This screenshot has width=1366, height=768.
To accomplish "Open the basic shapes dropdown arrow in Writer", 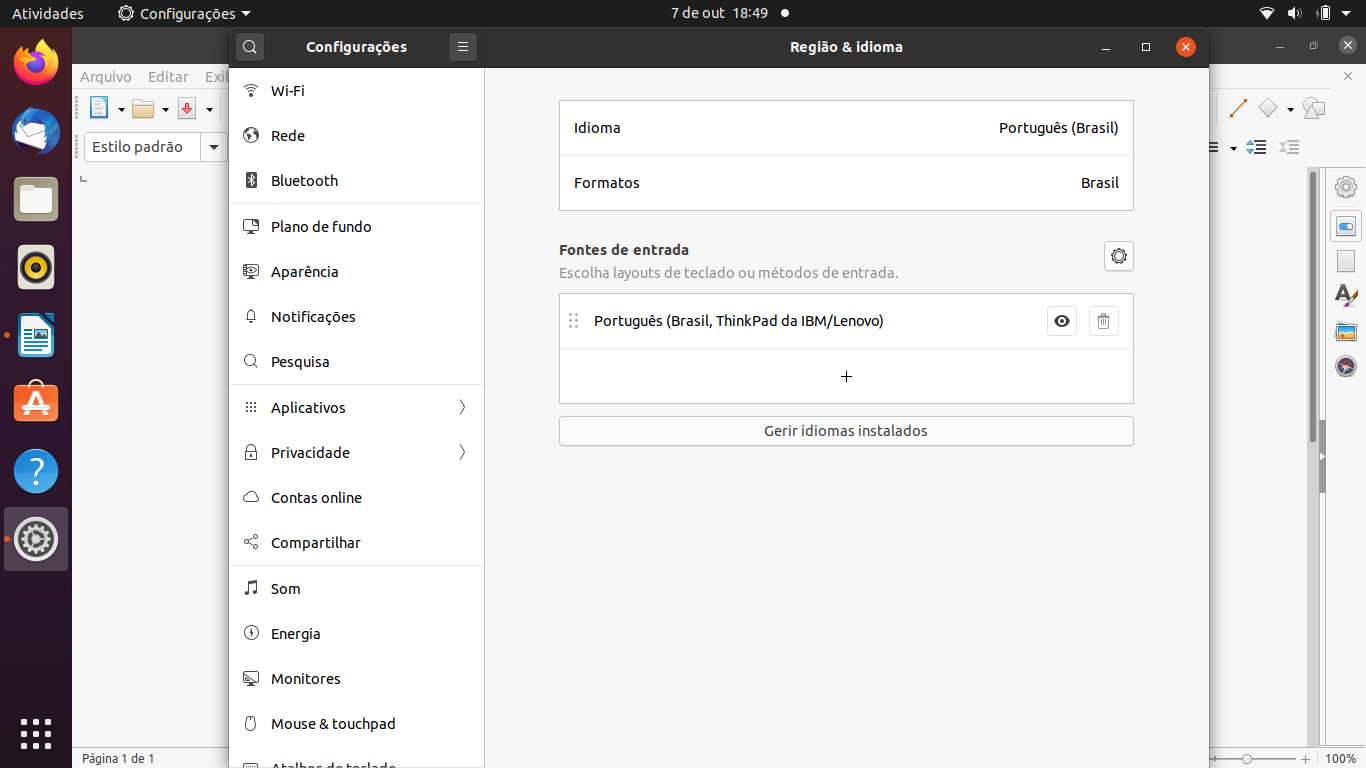I will 1290,109.
